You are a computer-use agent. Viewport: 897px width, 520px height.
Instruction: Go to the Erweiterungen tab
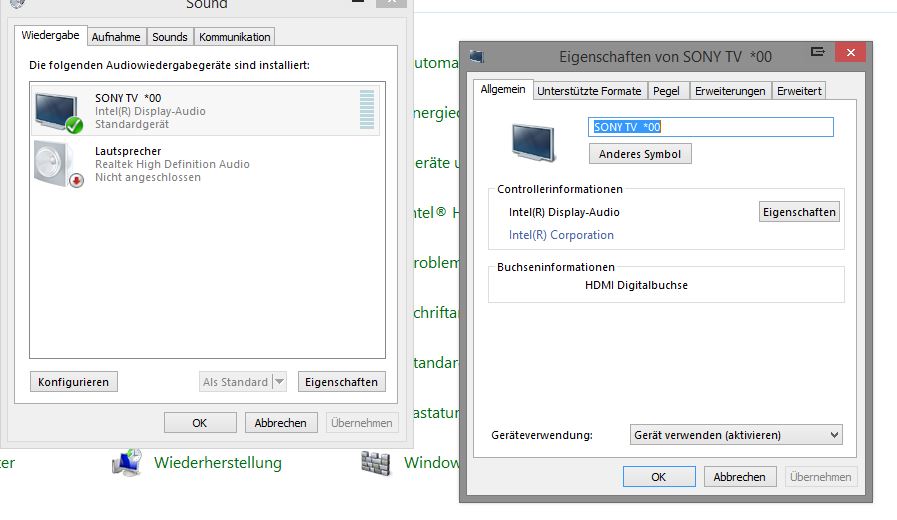click(x=730, y=91)
